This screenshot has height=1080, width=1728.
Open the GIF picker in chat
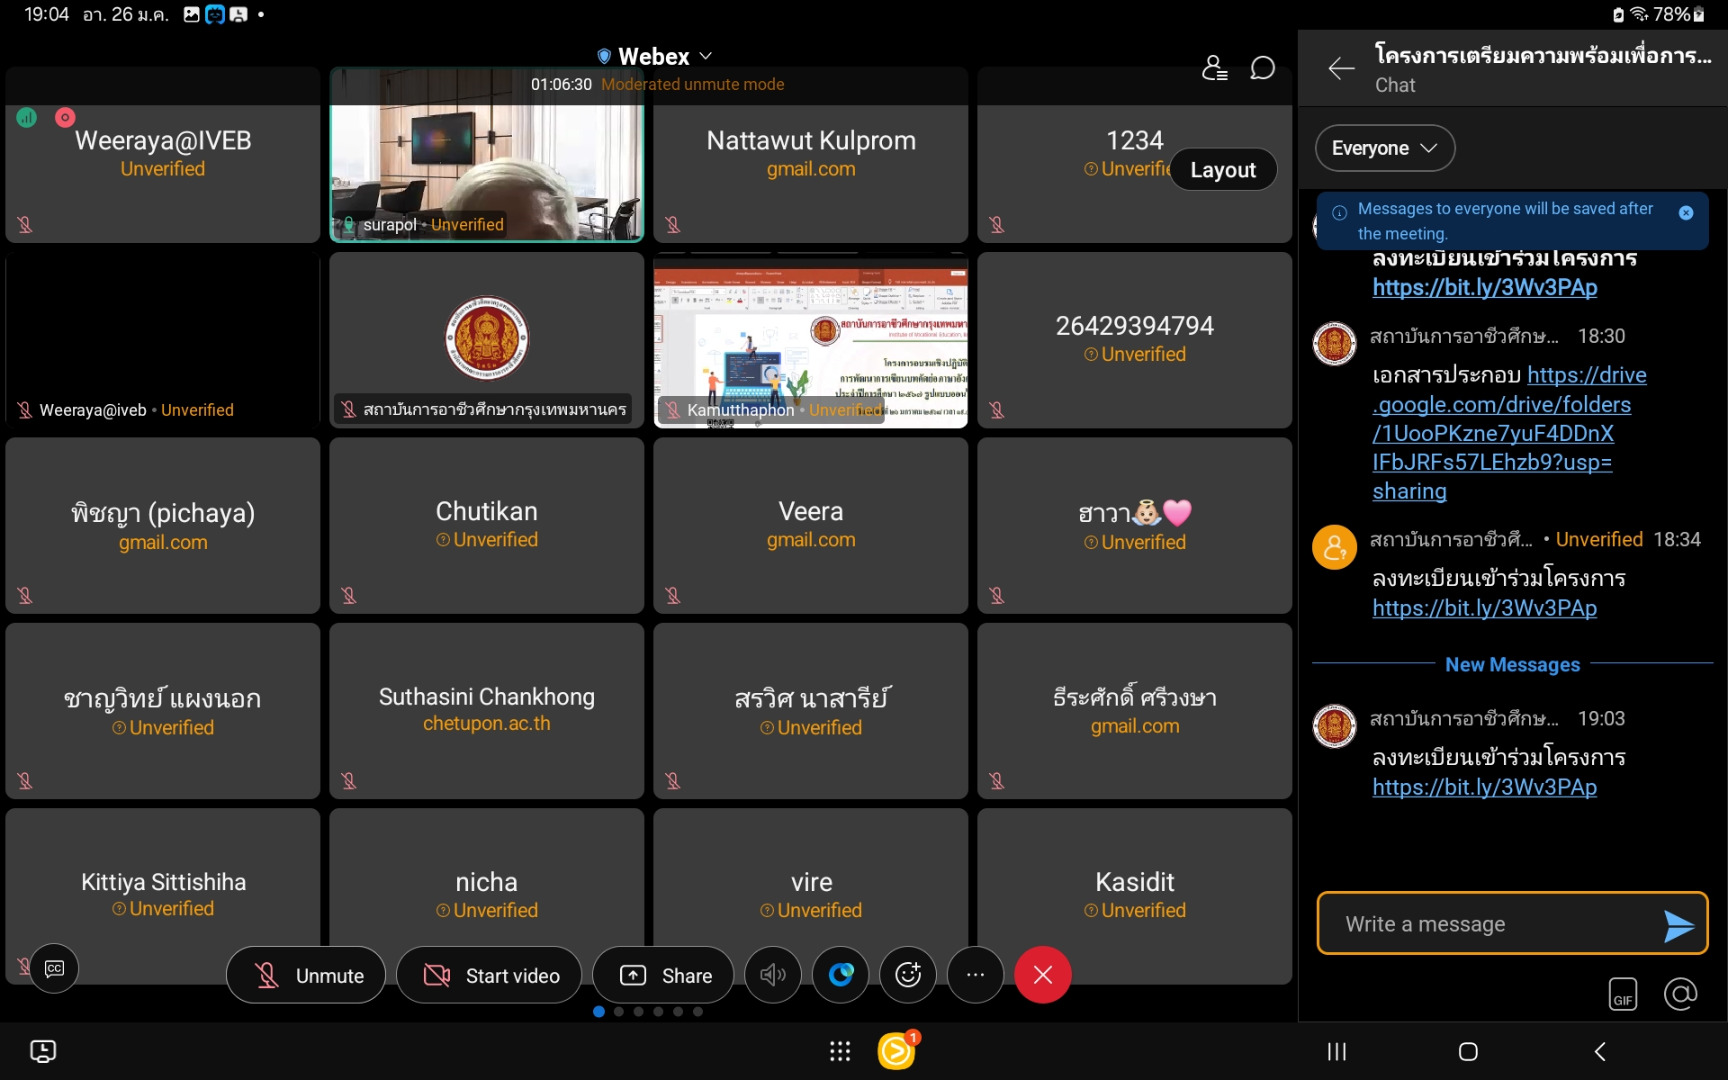[x=1623, y=995]
